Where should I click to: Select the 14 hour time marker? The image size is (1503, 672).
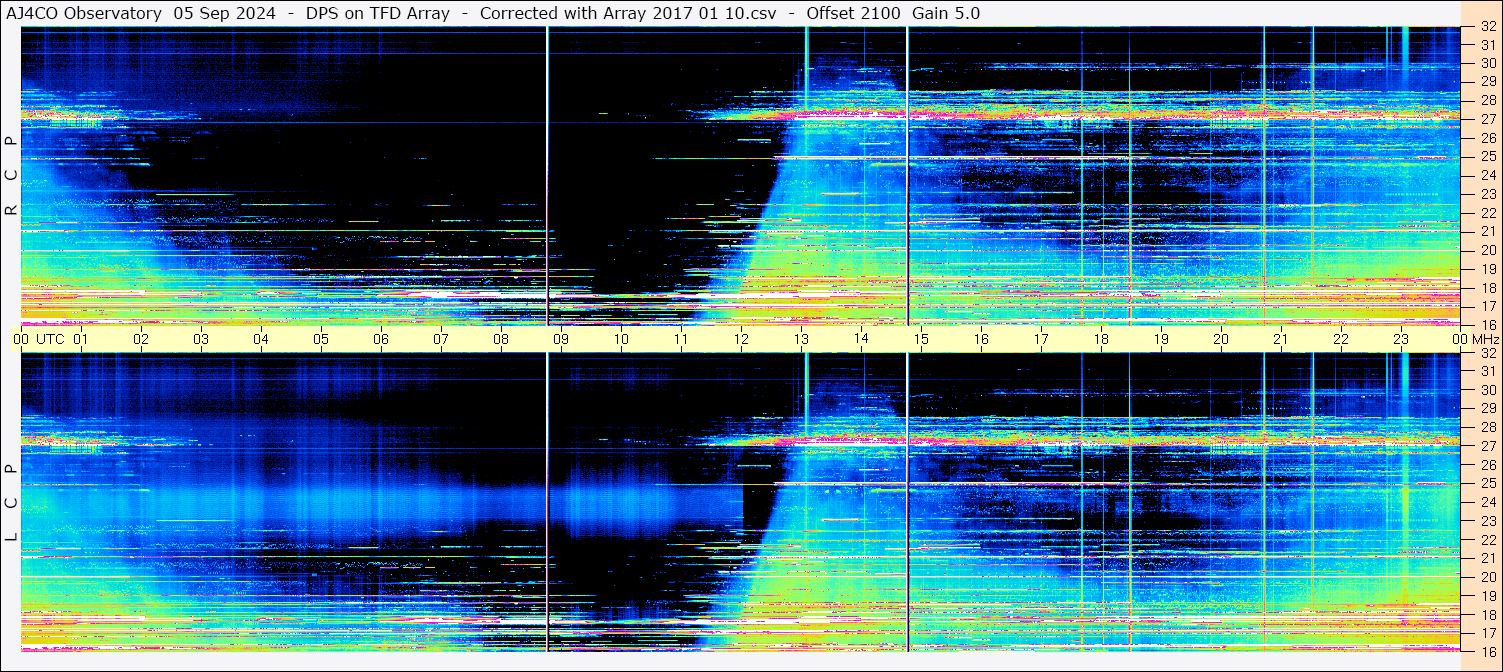coord(861,339)
